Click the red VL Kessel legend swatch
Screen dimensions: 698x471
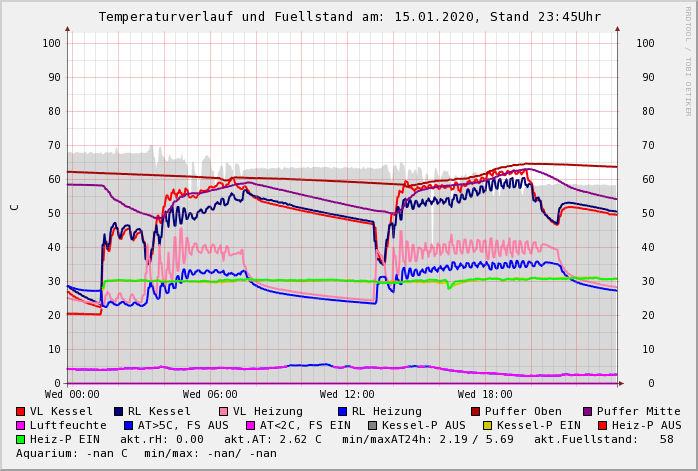[21, 411]
